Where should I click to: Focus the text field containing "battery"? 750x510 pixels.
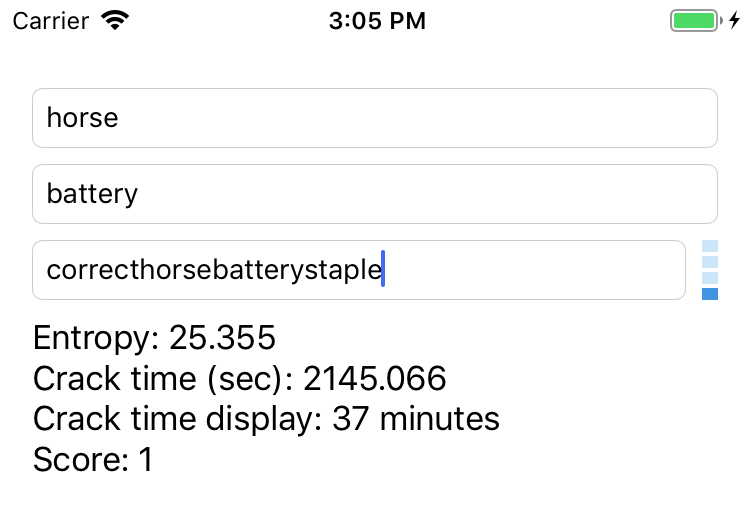tap(375, 194)
